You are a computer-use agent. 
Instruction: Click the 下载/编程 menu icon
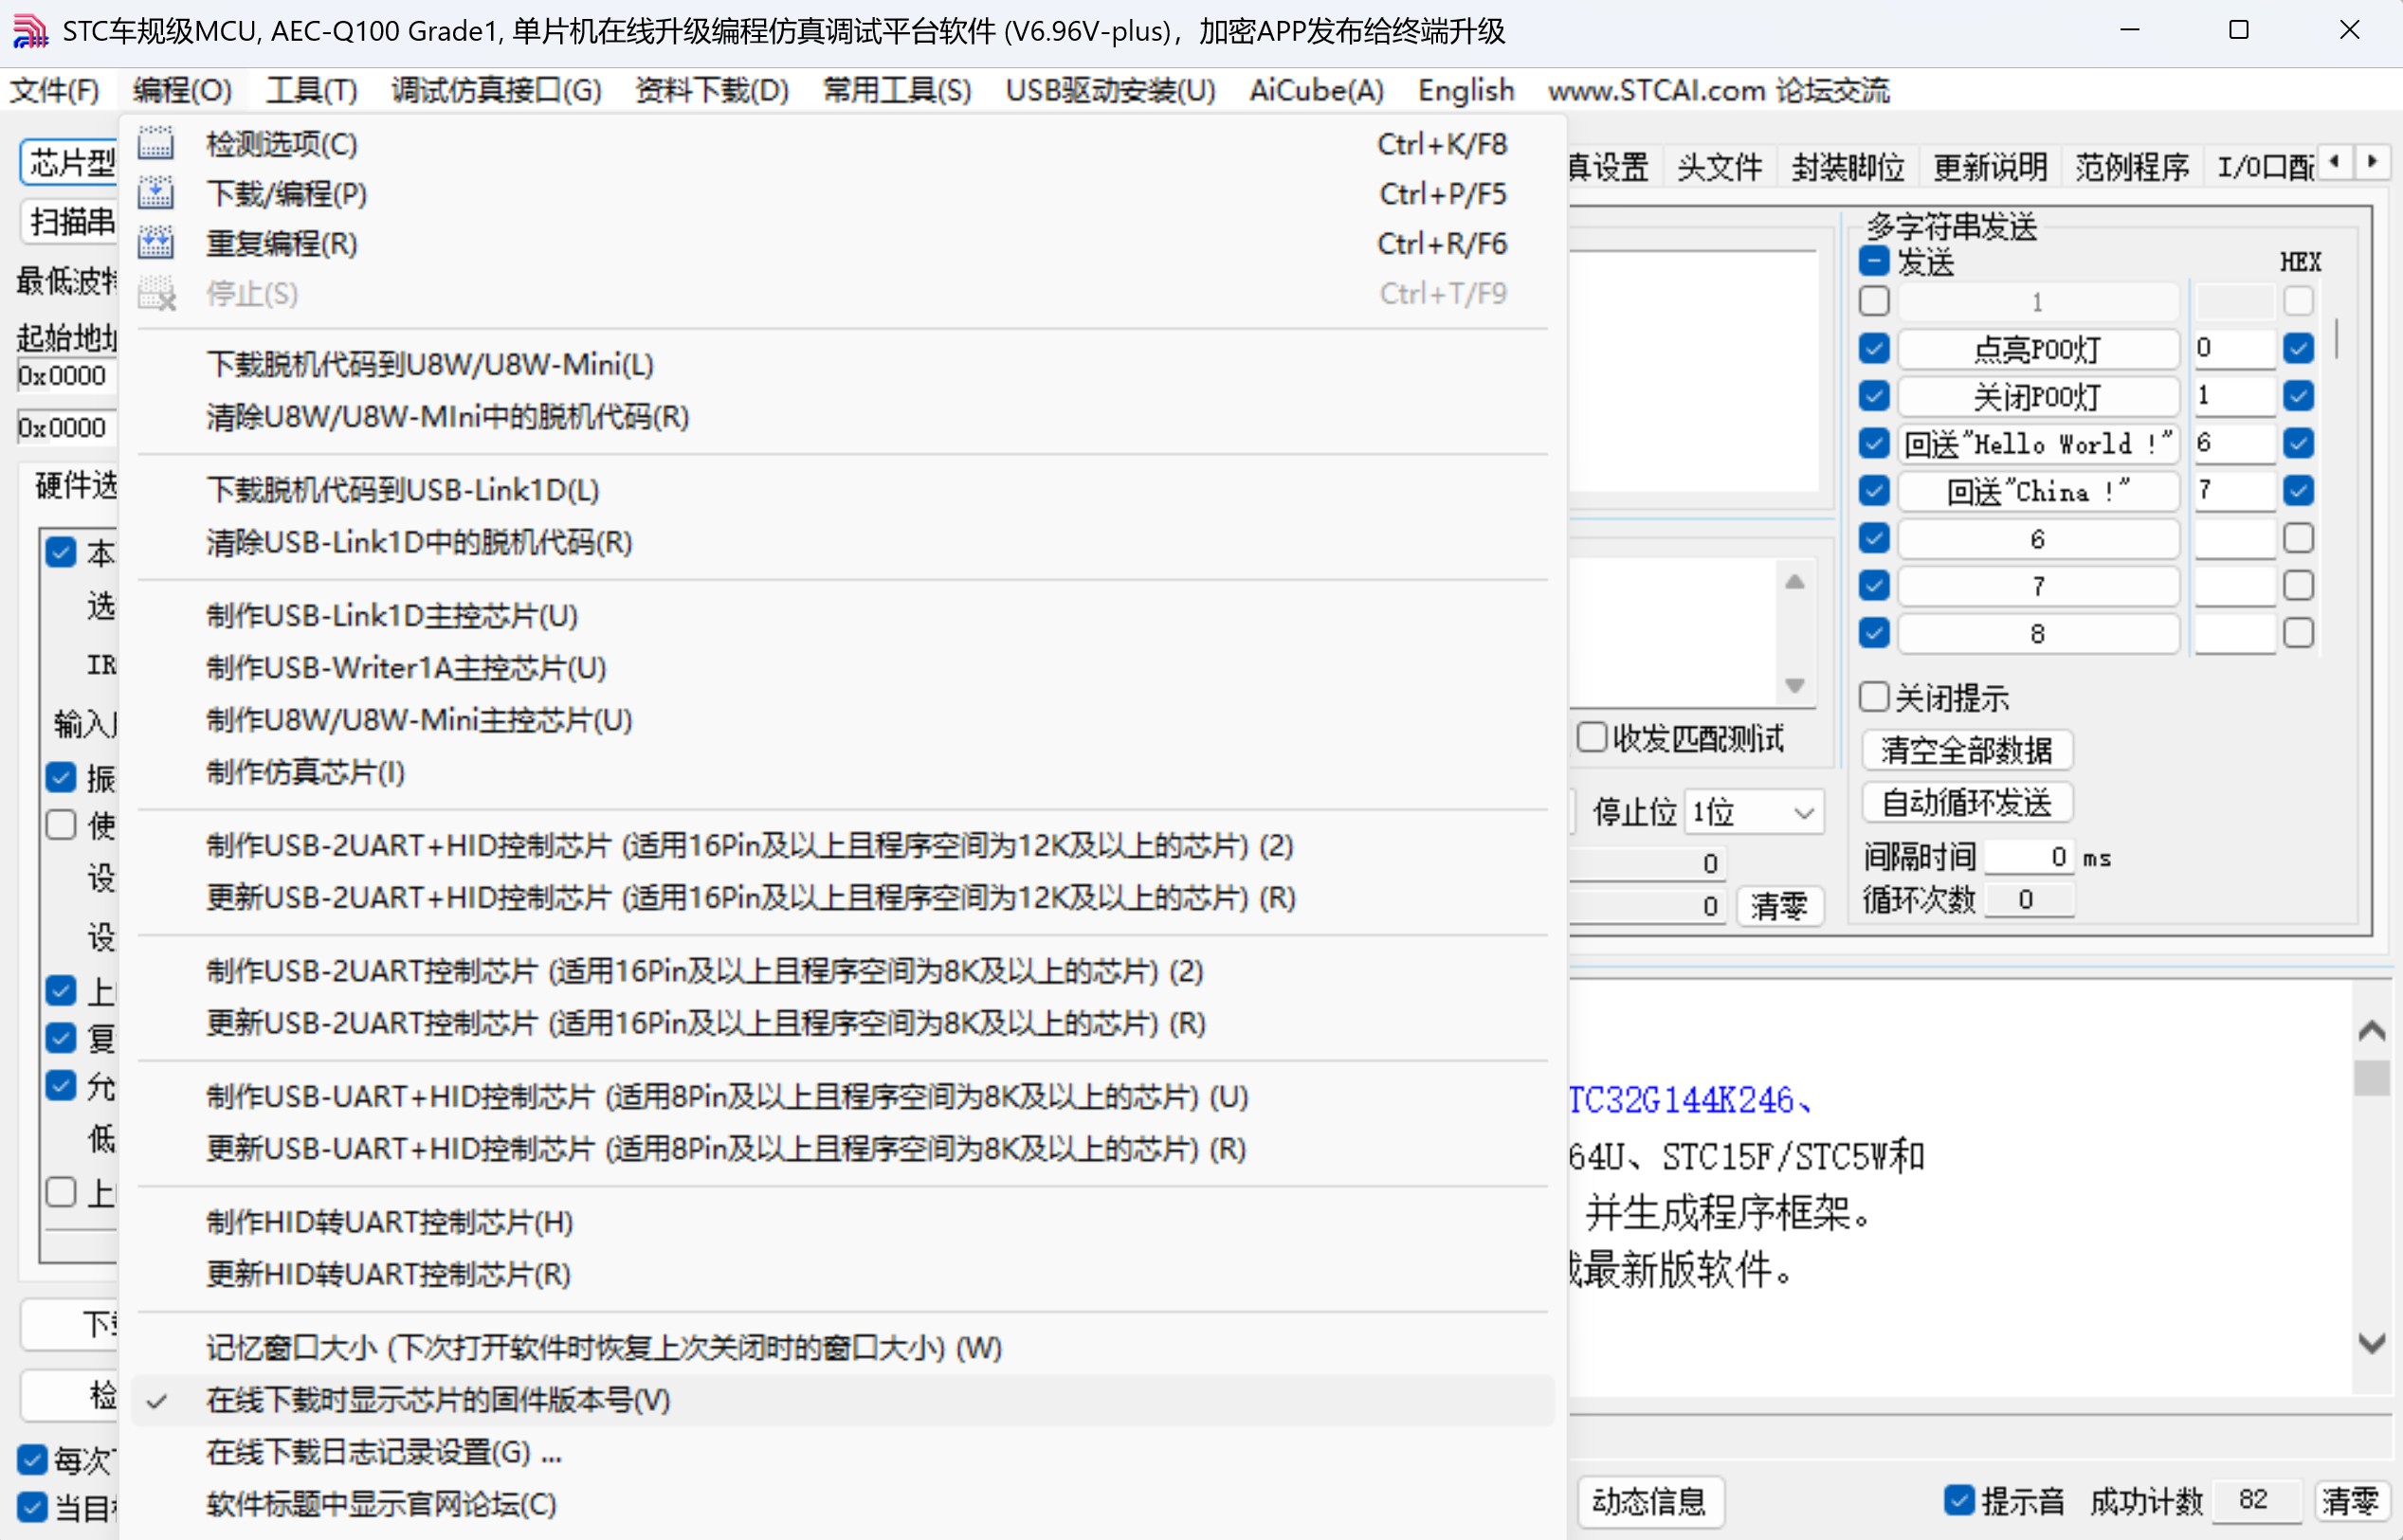[155, 193]
